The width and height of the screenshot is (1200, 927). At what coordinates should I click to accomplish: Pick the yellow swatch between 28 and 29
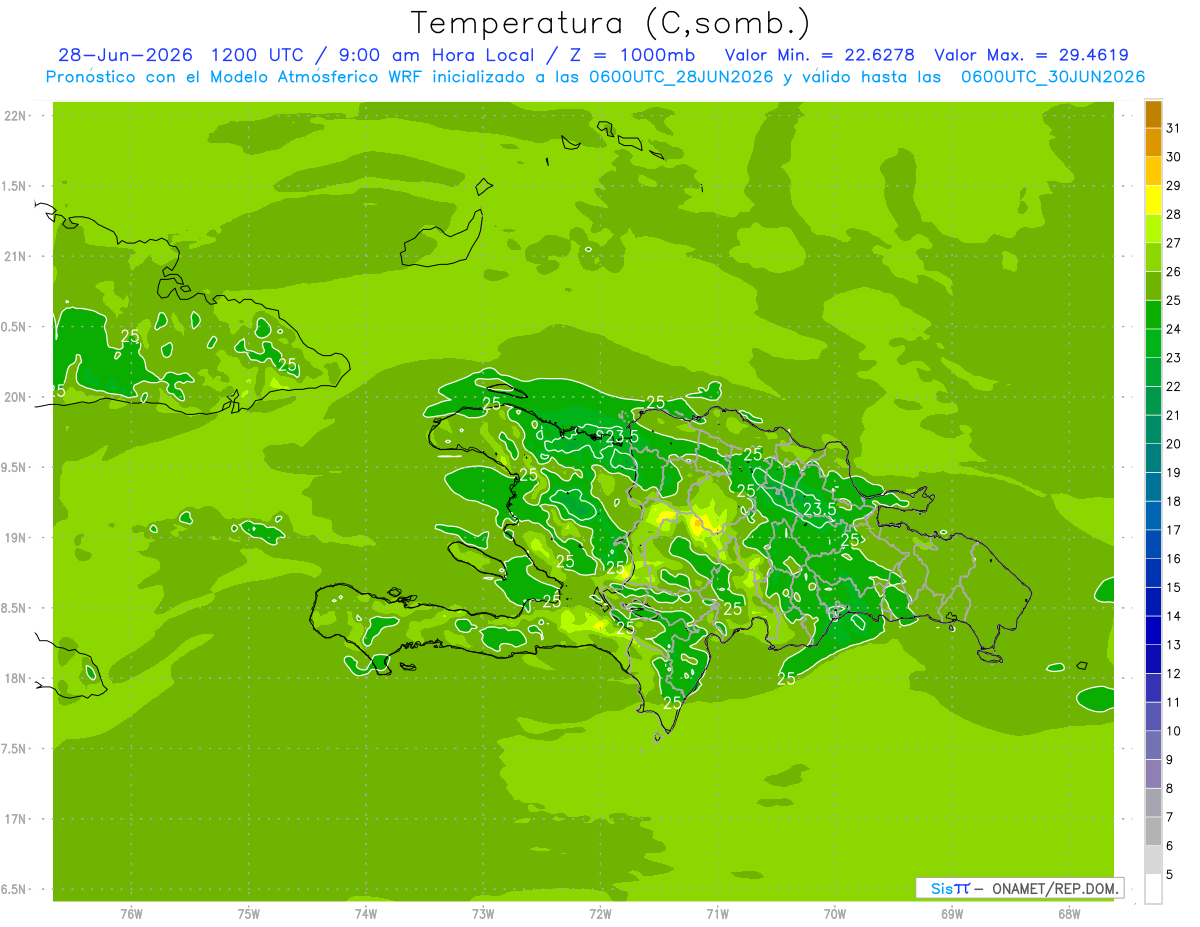(1153, 200)
